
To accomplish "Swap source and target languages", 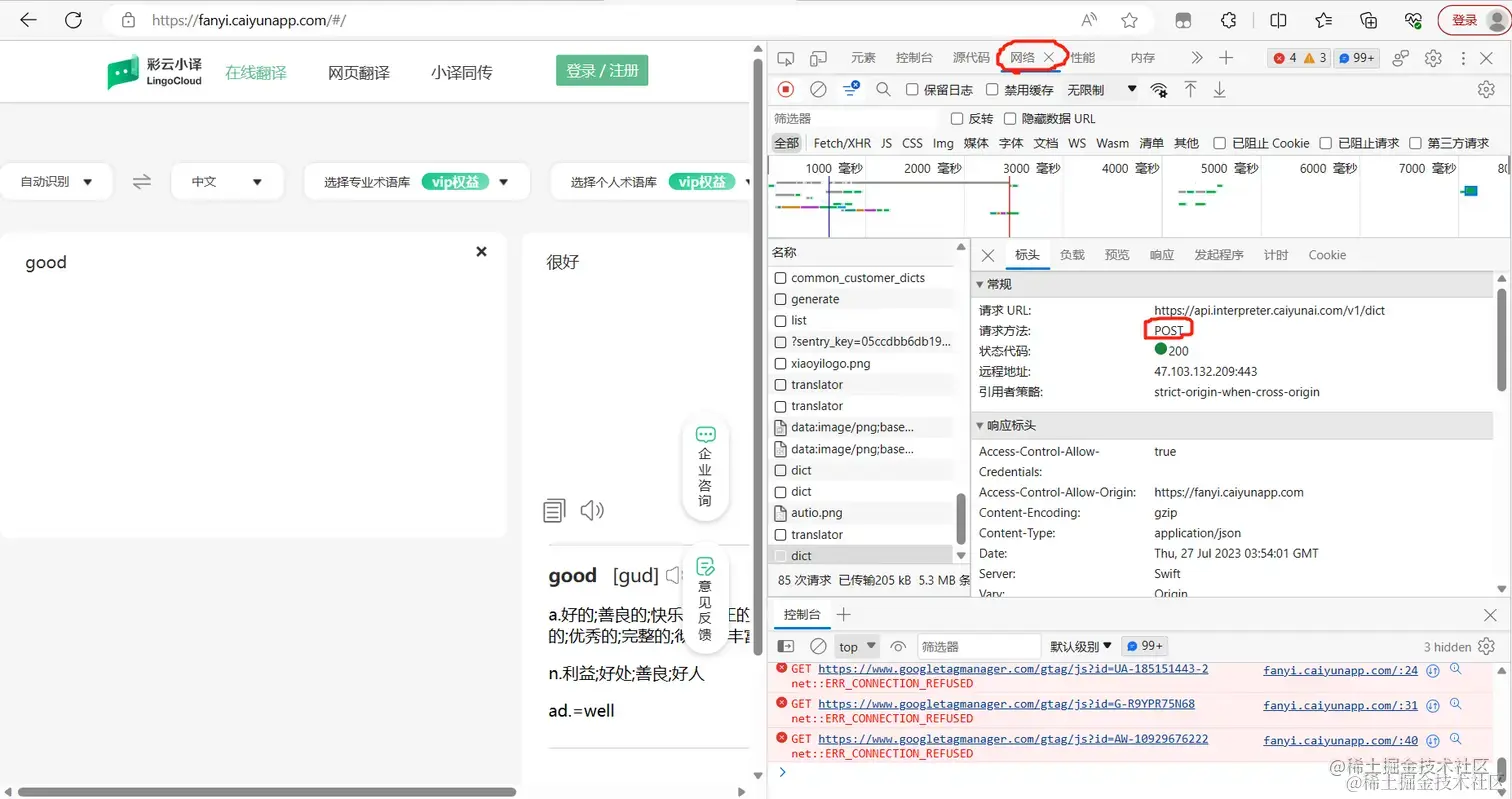I will [142, 181].
